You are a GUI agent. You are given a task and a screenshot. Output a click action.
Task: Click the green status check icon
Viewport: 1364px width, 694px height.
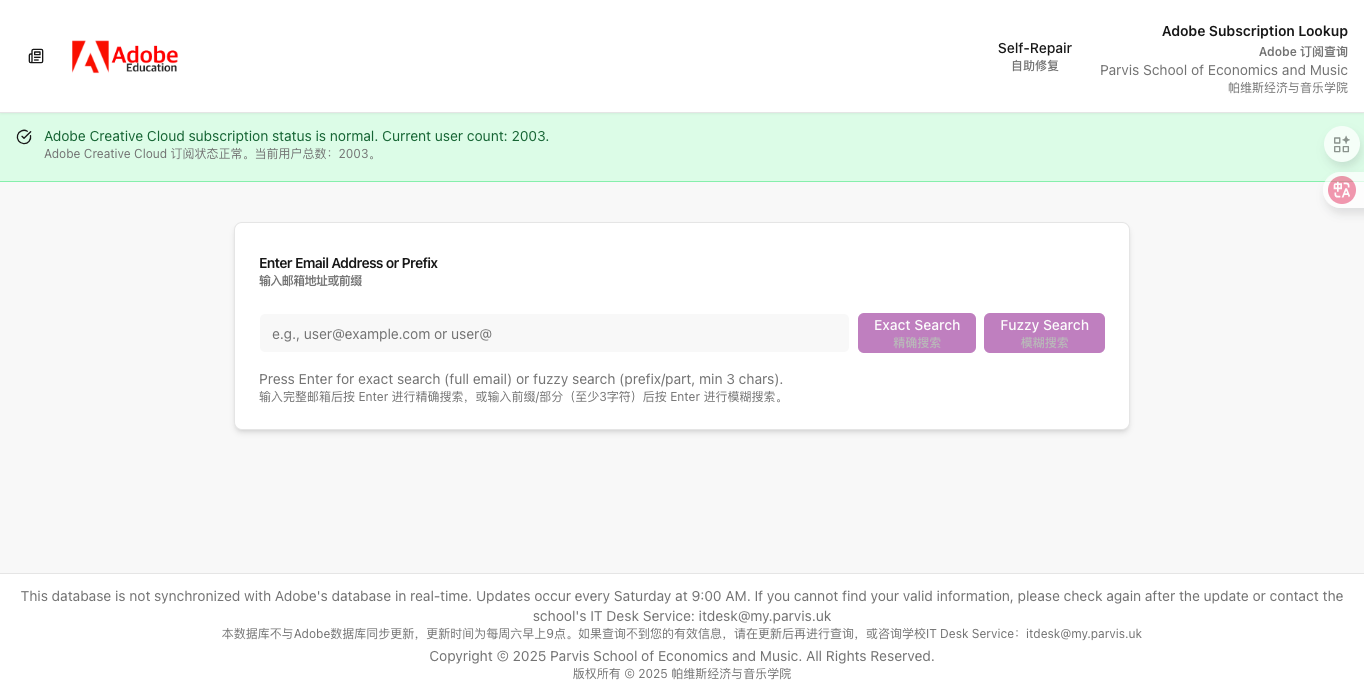[24, 137]
